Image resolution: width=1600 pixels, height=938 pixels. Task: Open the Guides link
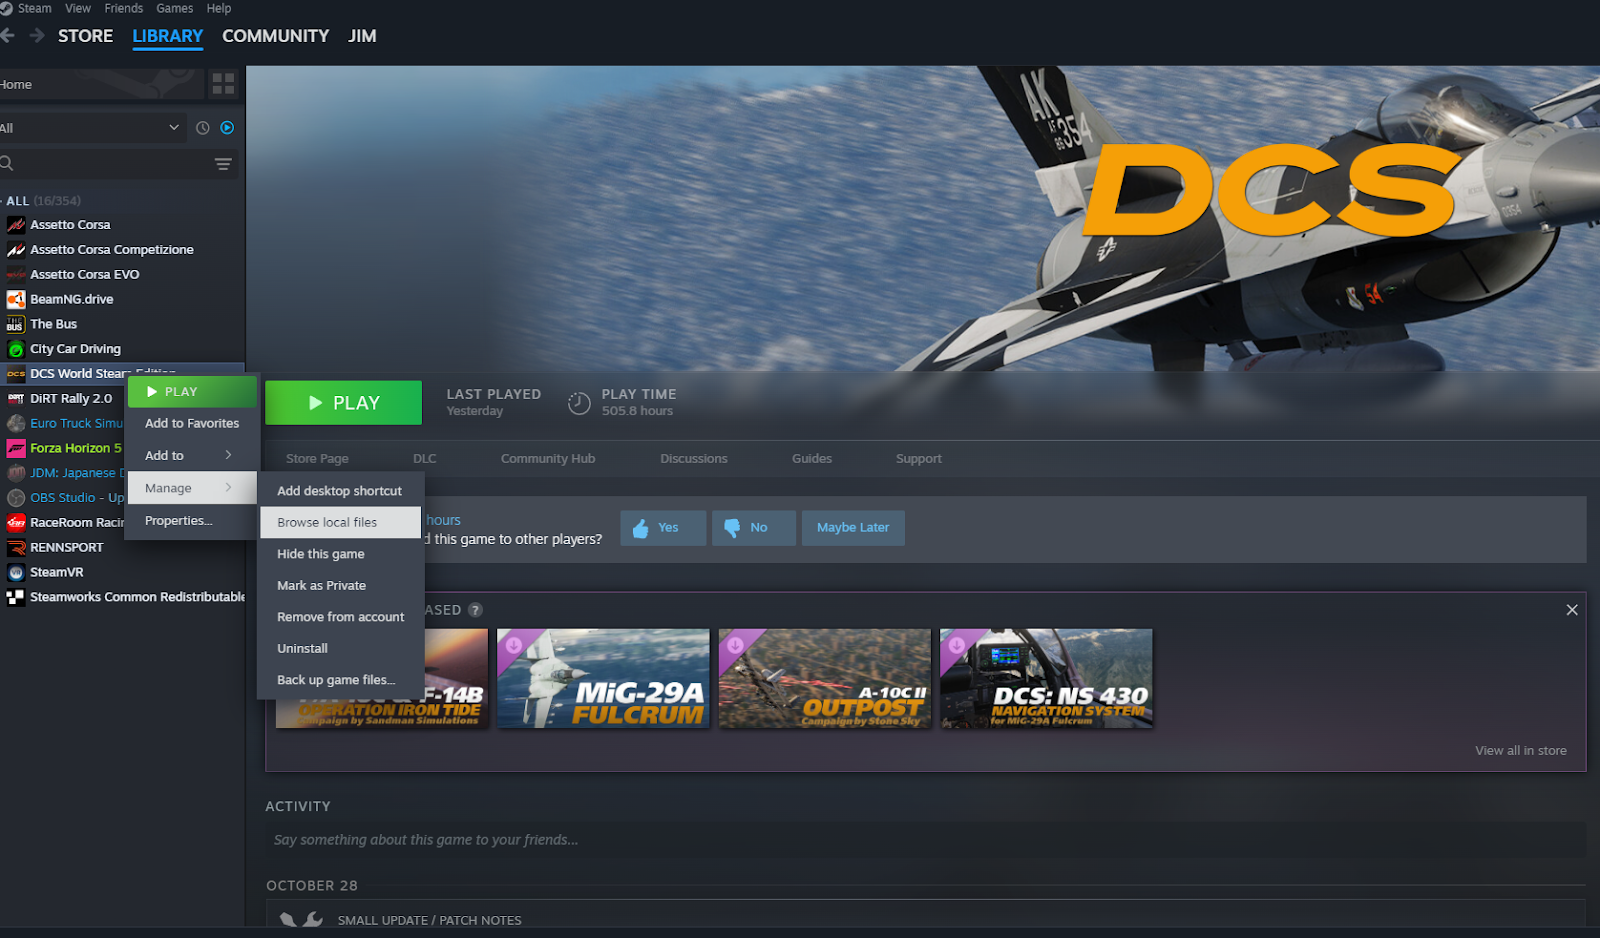[812, 459]
